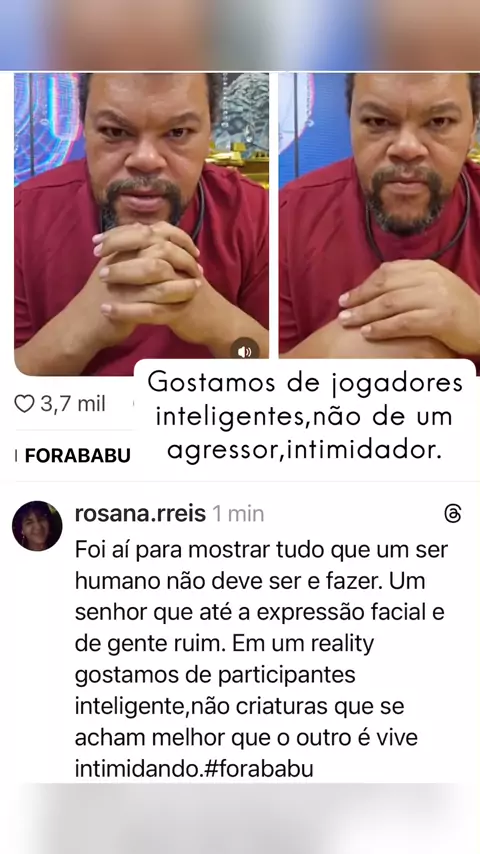480x854 pixels.
Task: Tap the blurred bottom area
Action: [240, 819]
